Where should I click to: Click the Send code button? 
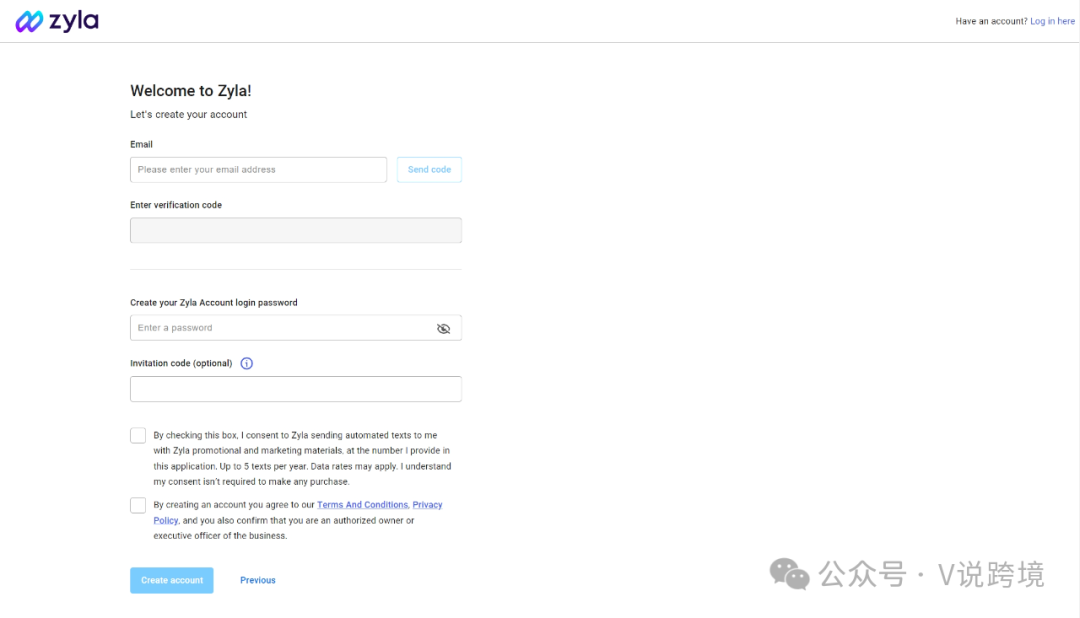coord(429,169)
